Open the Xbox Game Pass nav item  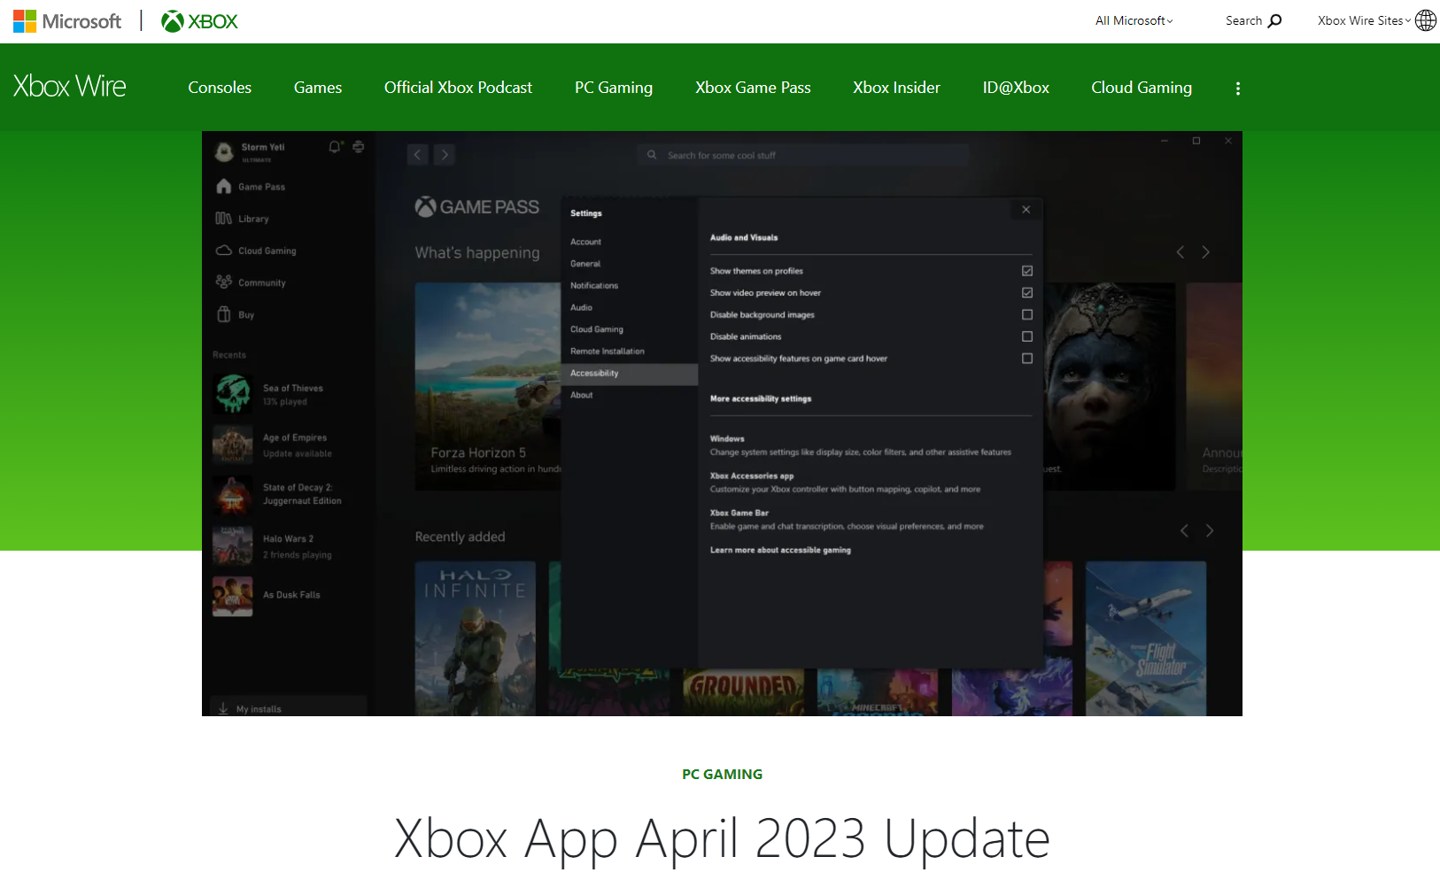coord(752,88)
